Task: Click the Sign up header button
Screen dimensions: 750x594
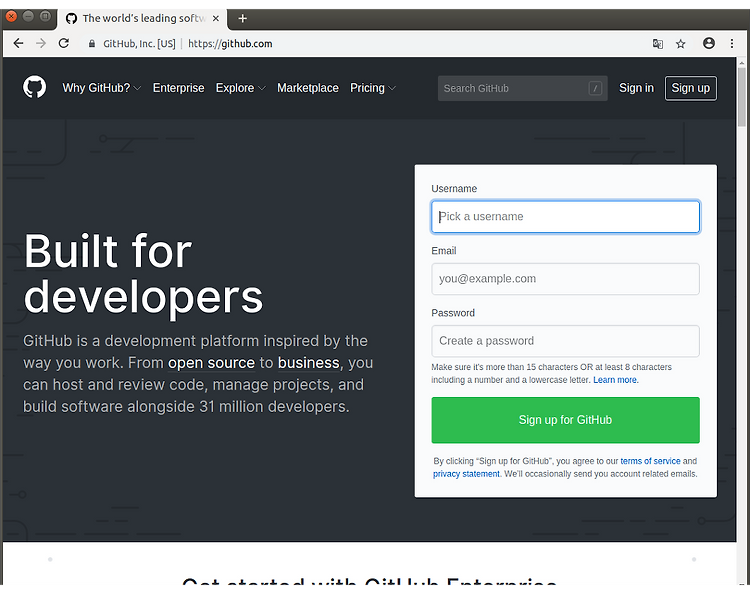Action: tap(690, 88)
